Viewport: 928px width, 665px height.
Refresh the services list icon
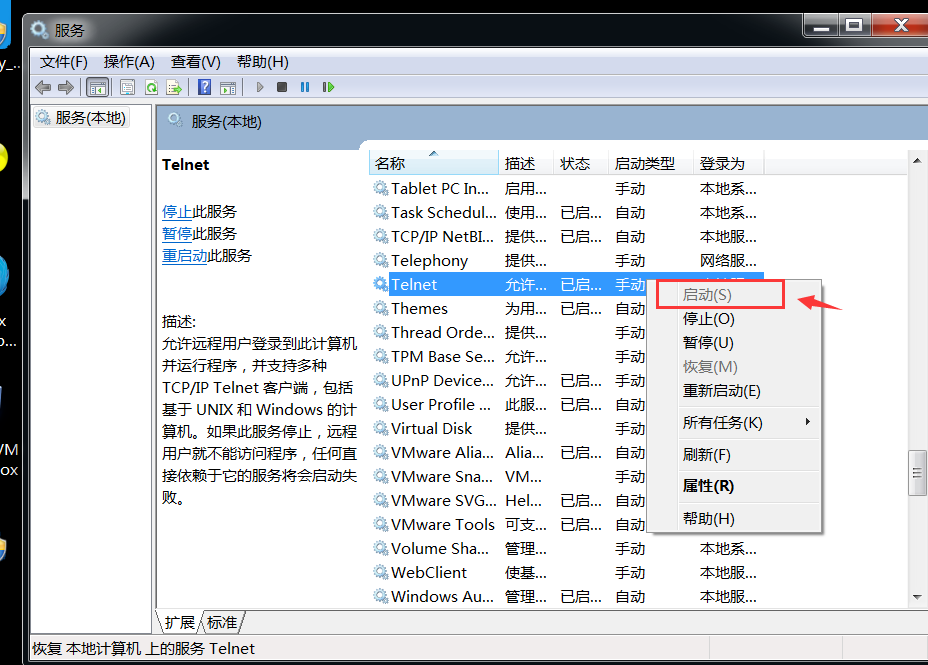pyautogui.click(x=152, y=87)
